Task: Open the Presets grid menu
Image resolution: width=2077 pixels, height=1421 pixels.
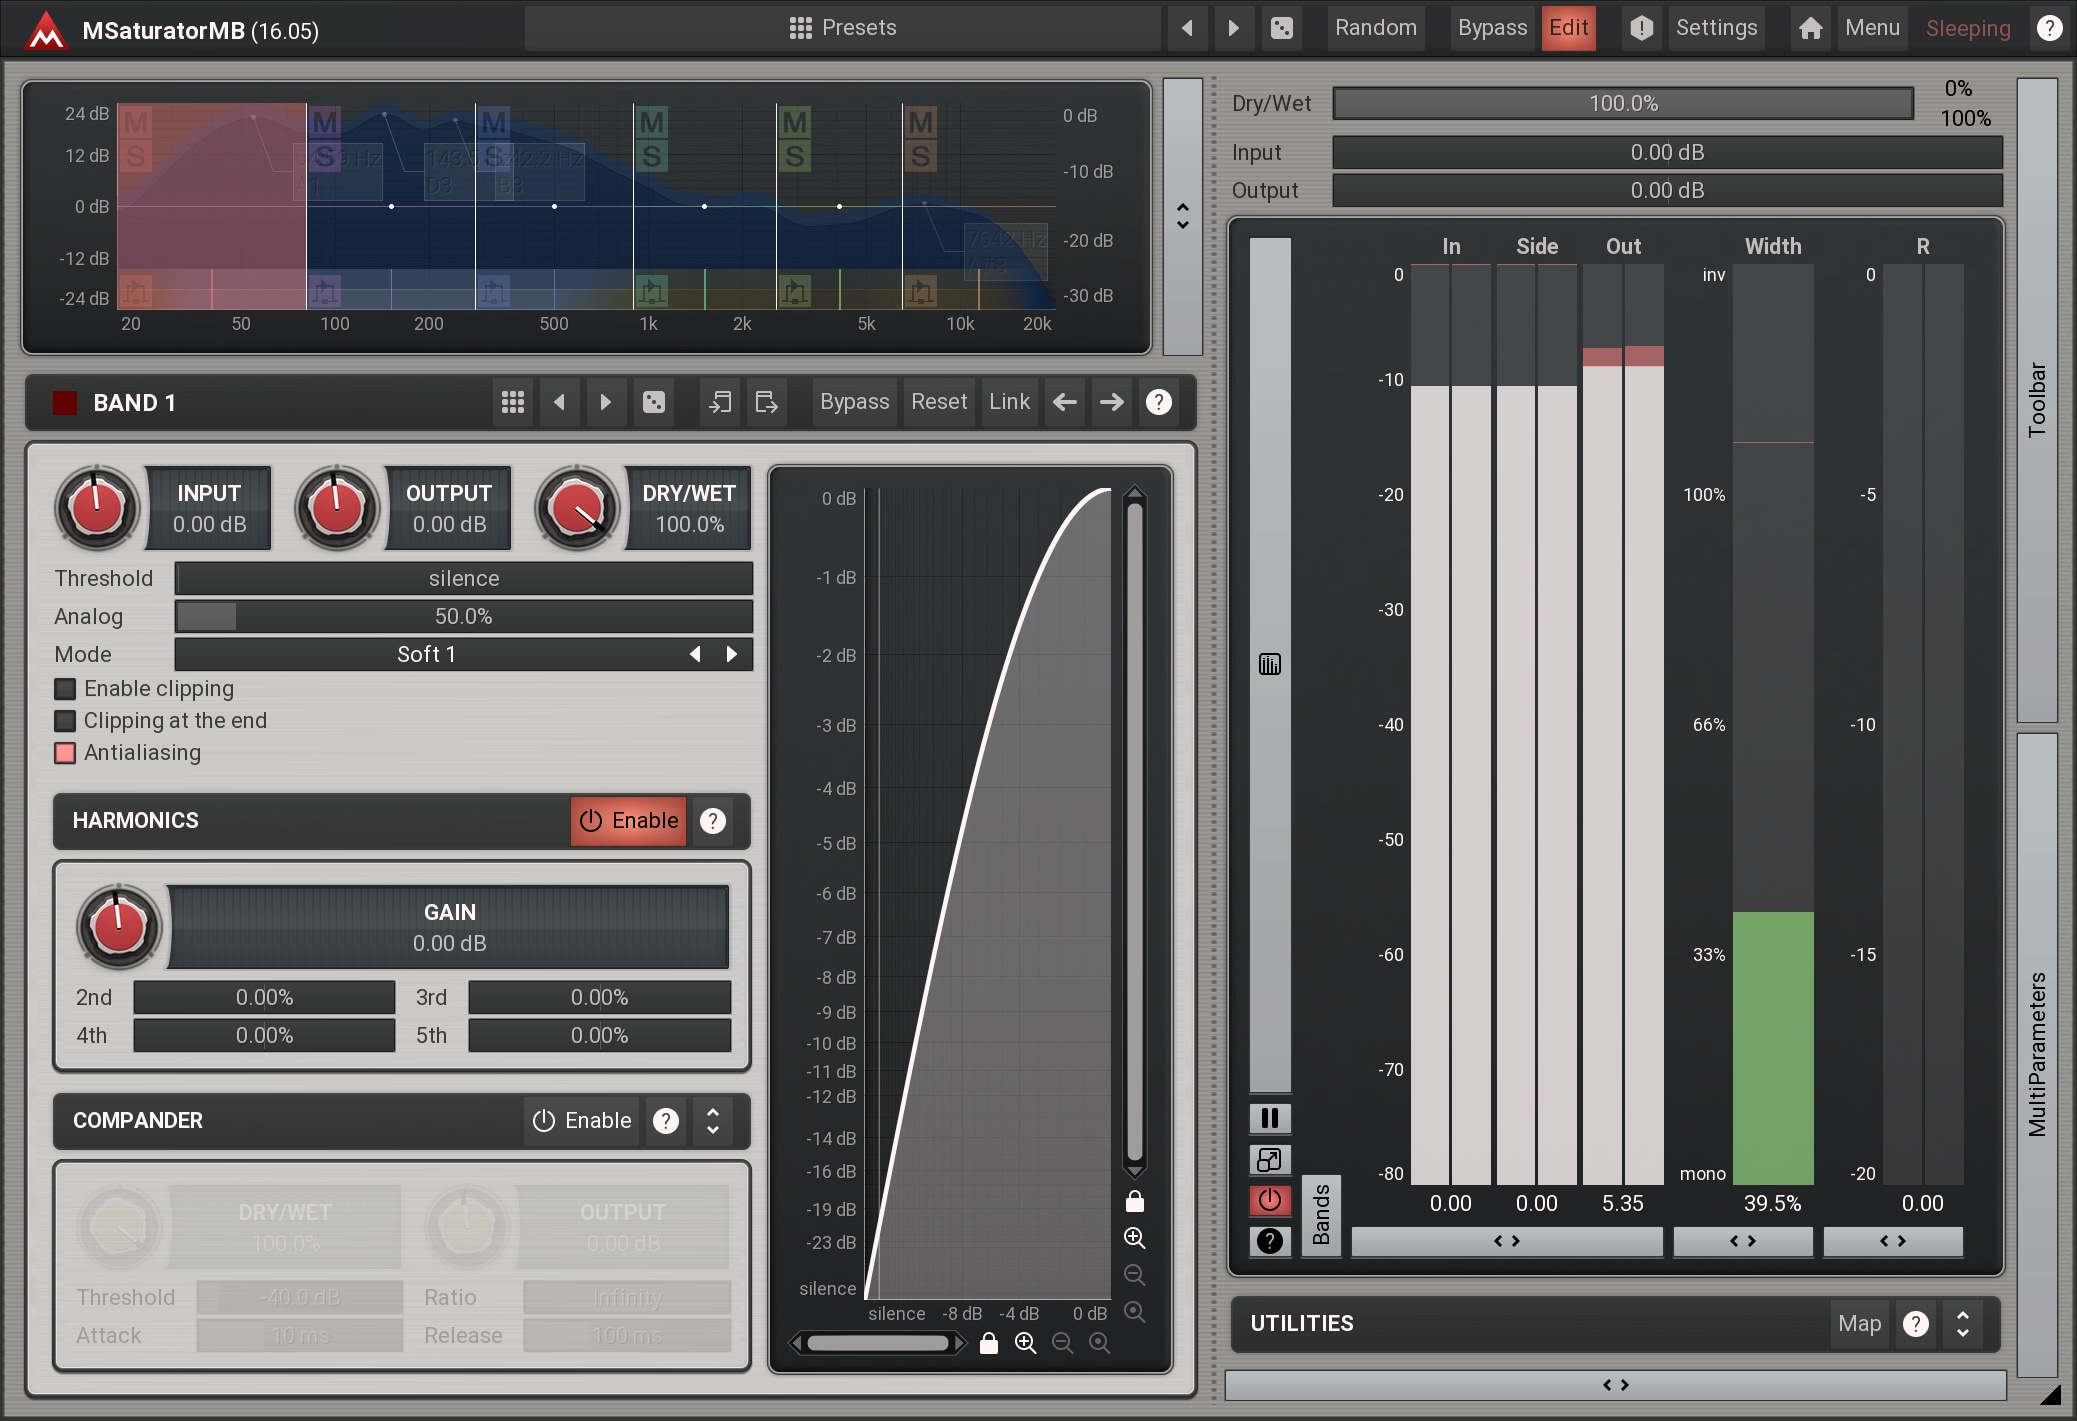Action: point(800,28)
